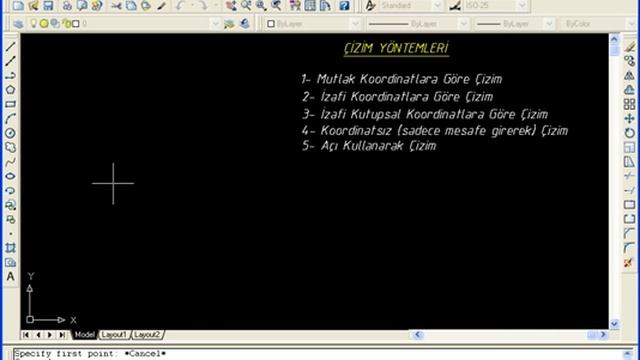This screenshot has width=640, height=360.
Task: Click horizontal scrollbar left arrow
Action: pyautogui.click(x=418, y=335)
